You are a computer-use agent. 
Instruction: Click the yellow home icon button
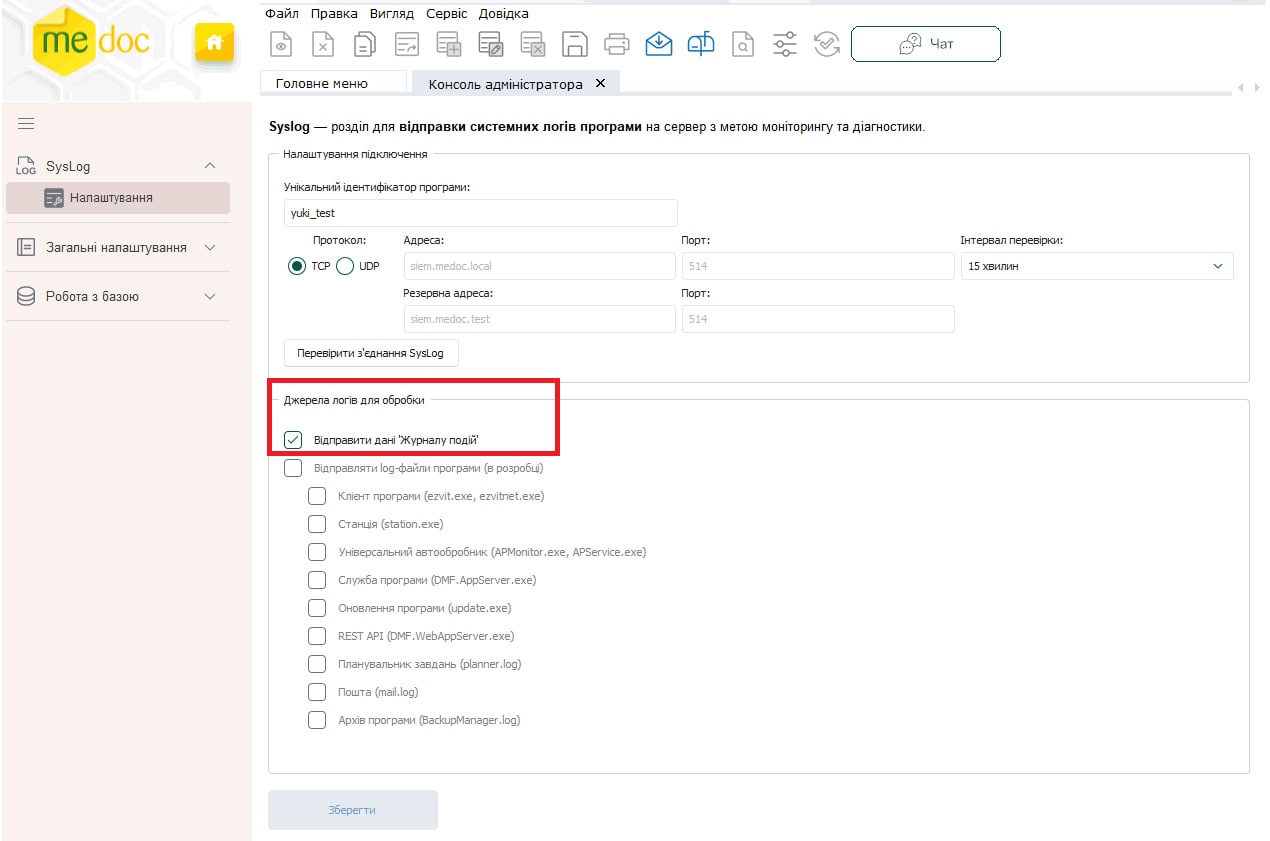click(x=213, y=42)
